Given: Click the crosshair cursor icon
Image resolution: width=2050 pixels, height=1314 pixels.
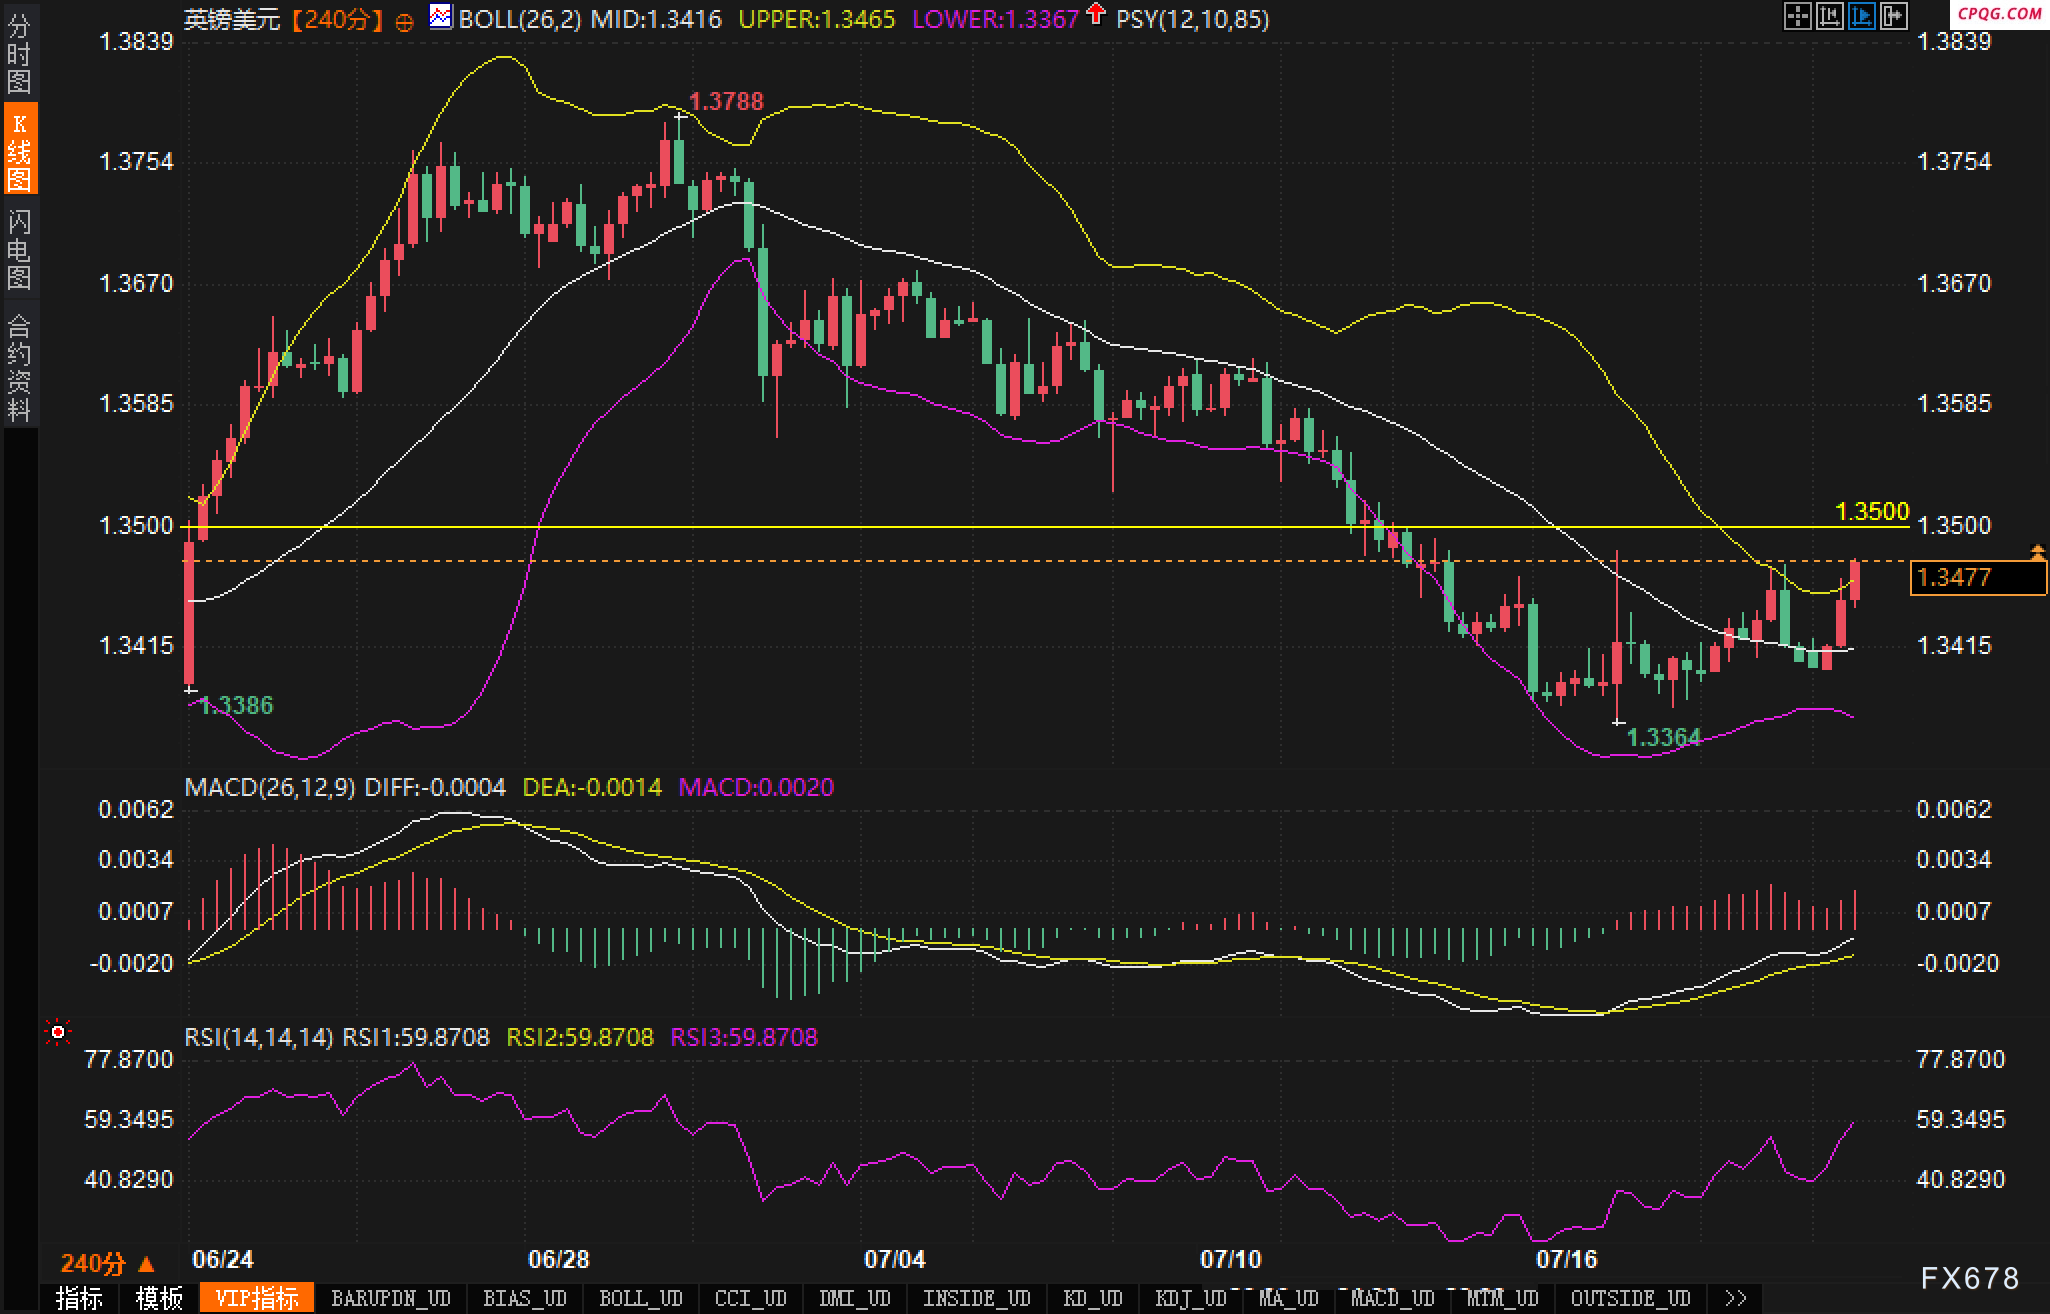Looking at the screenshot, I should coord(1797,16).
